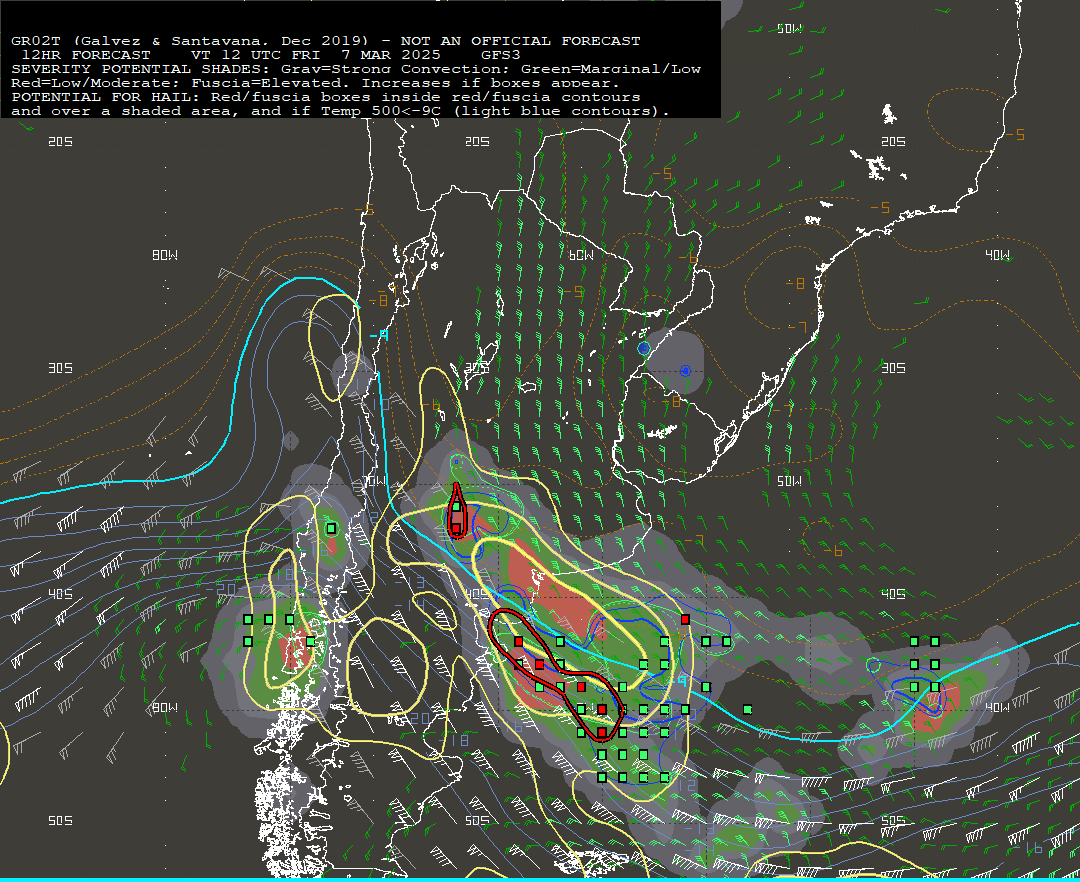Click the "POTENTIAL FOR HAIL:" legend heading

tap(106, 97)
